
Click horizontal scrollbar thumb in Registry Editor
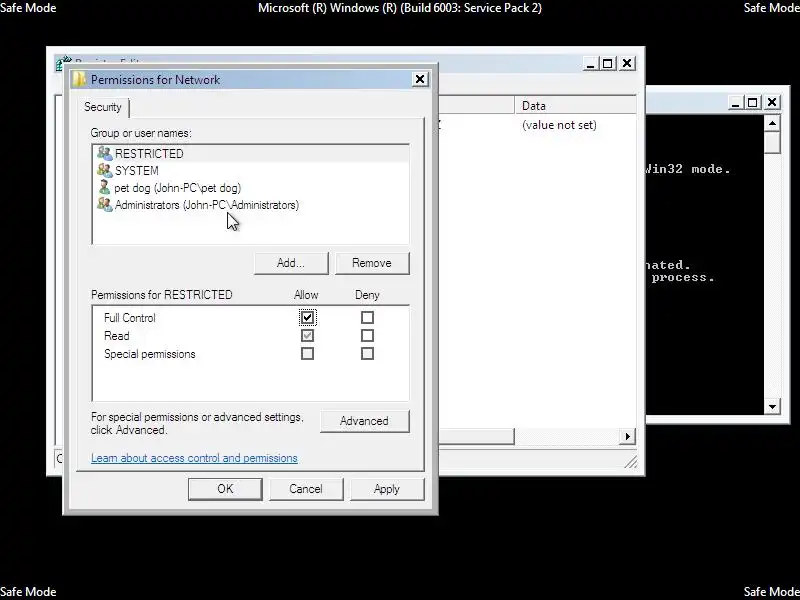click(x=477, y=437)
